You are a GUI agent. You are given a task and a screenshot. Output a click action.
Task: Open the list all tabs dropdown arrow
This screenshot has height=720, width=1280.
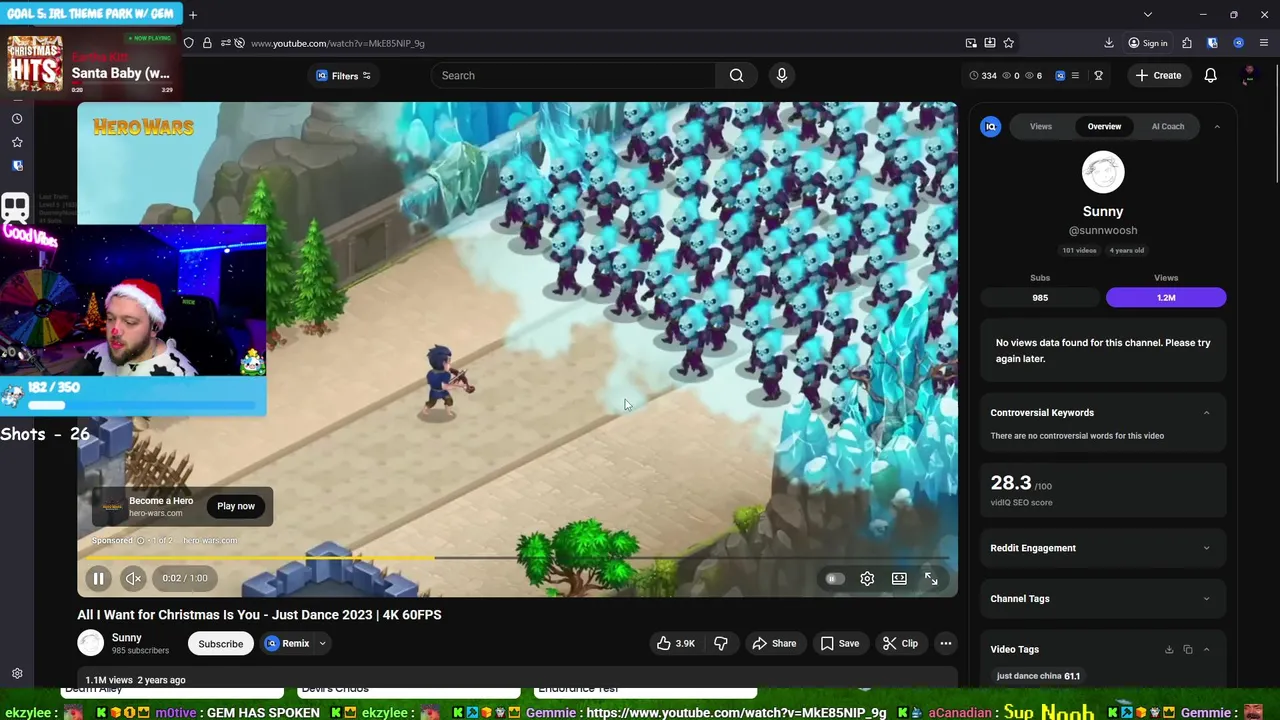(1148, 14)
